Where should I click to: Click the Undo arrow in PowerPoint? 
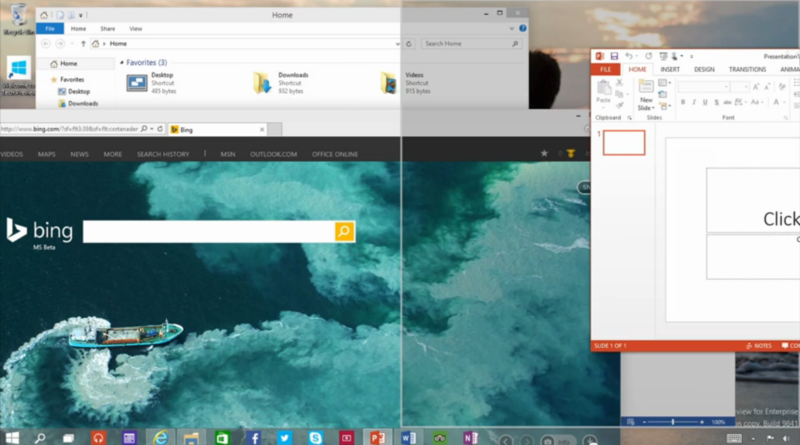point(629,56)
